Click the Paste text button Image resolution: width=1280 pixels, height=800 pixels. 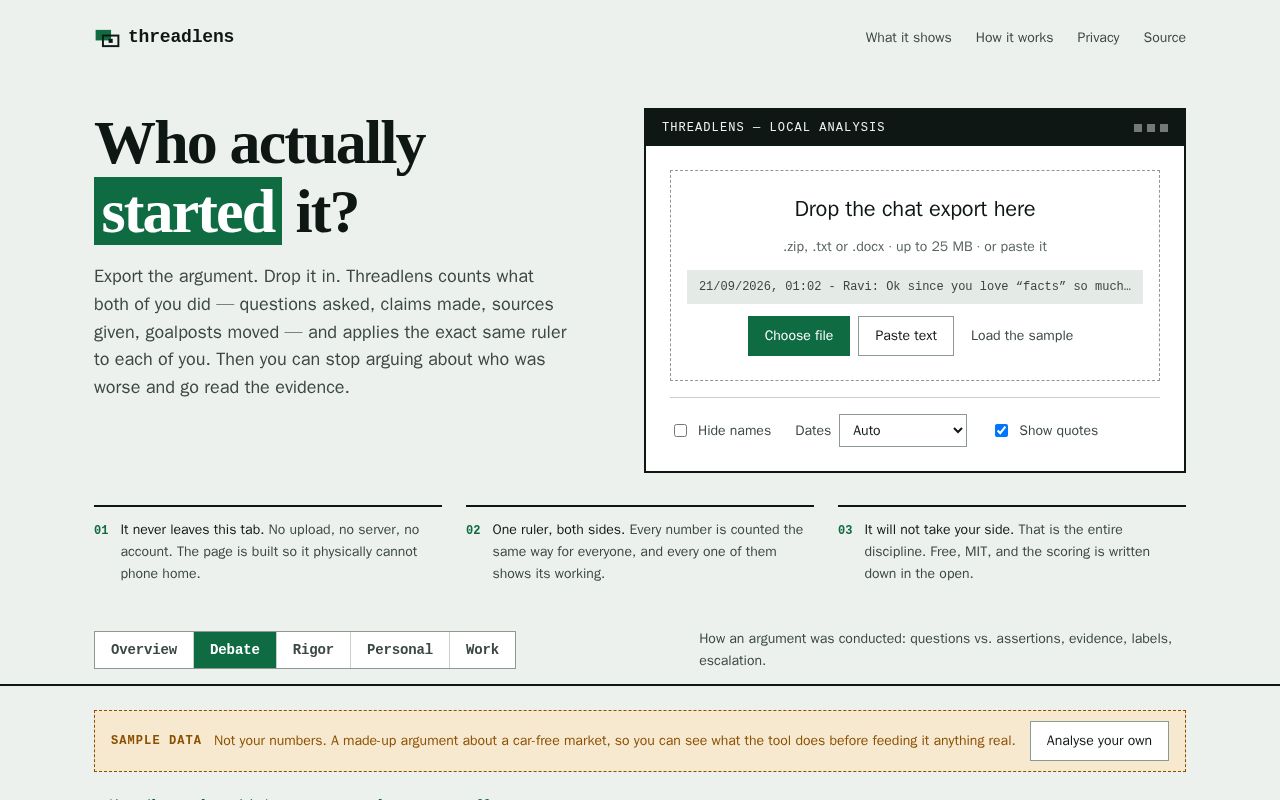(x=906, y=336)
